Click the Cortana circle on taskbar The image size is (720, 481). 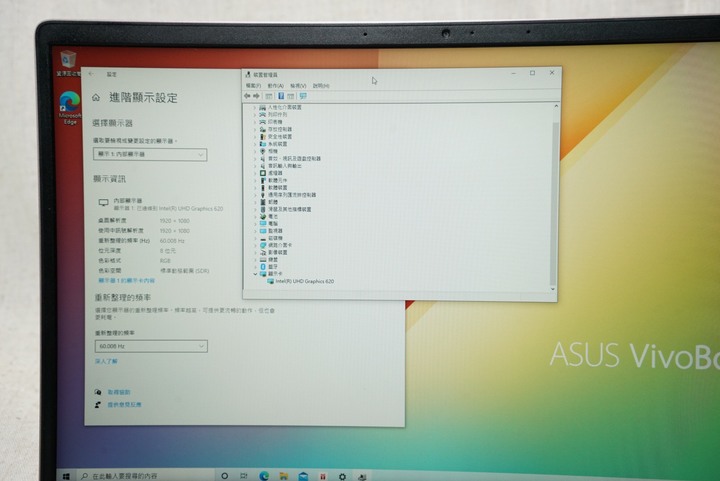click(225, 476)
